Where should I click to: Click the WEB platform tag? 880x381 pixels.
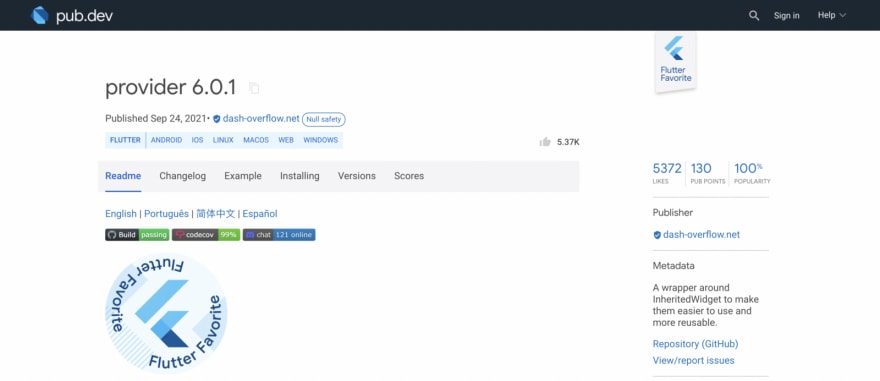click(x=286, y=140)
